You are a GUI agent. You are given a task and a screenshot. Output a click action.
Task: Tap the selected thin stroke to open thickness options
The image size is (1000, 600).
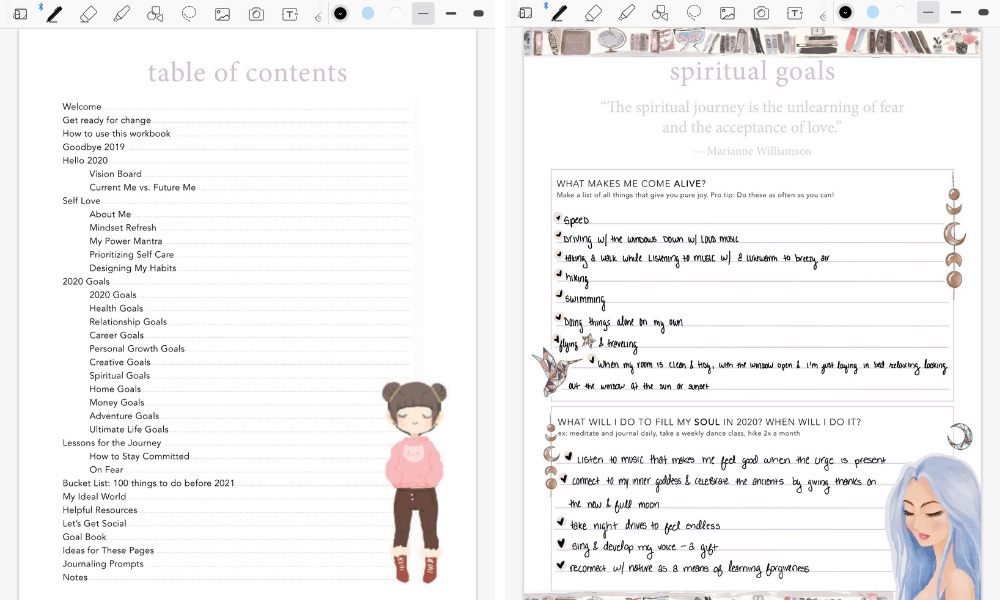click(x=424, y=14)
